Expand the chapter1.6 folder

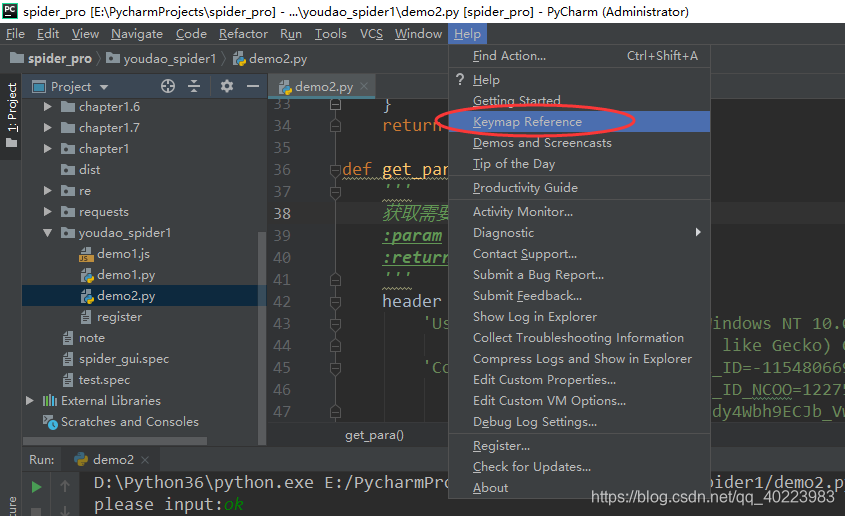click(x=47, y=107)
